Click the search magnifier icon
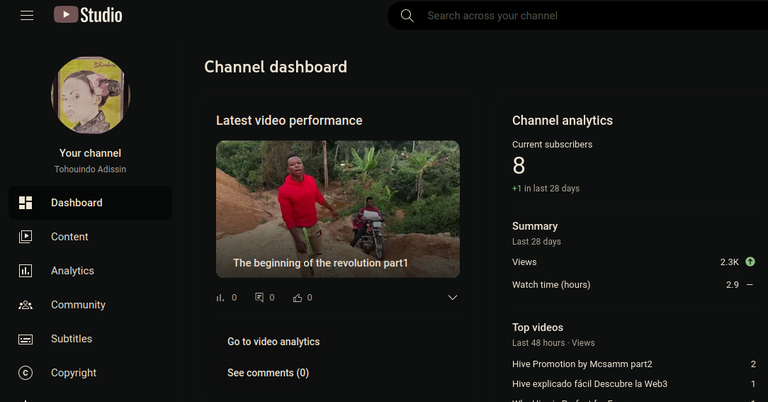The image size is (768, 402). click(407, 16)
